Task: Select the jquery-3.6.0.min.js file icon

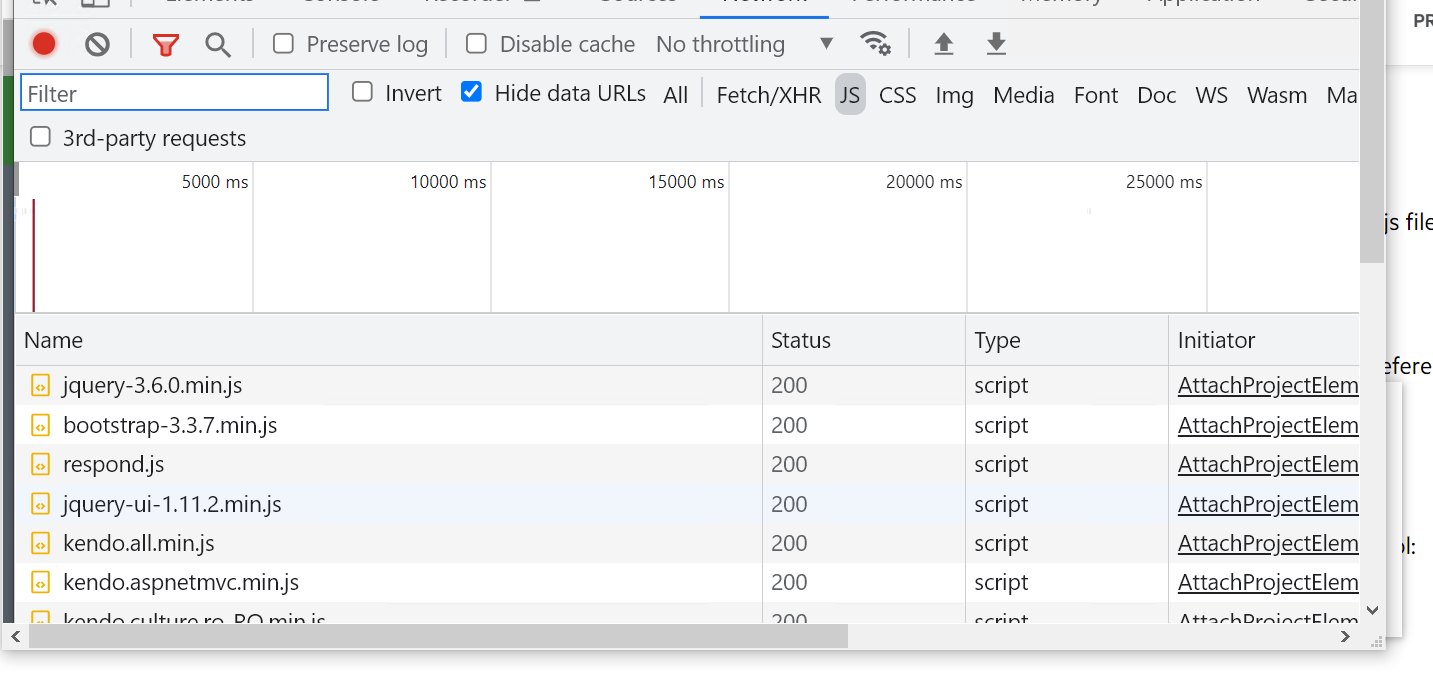Action: 40,386
